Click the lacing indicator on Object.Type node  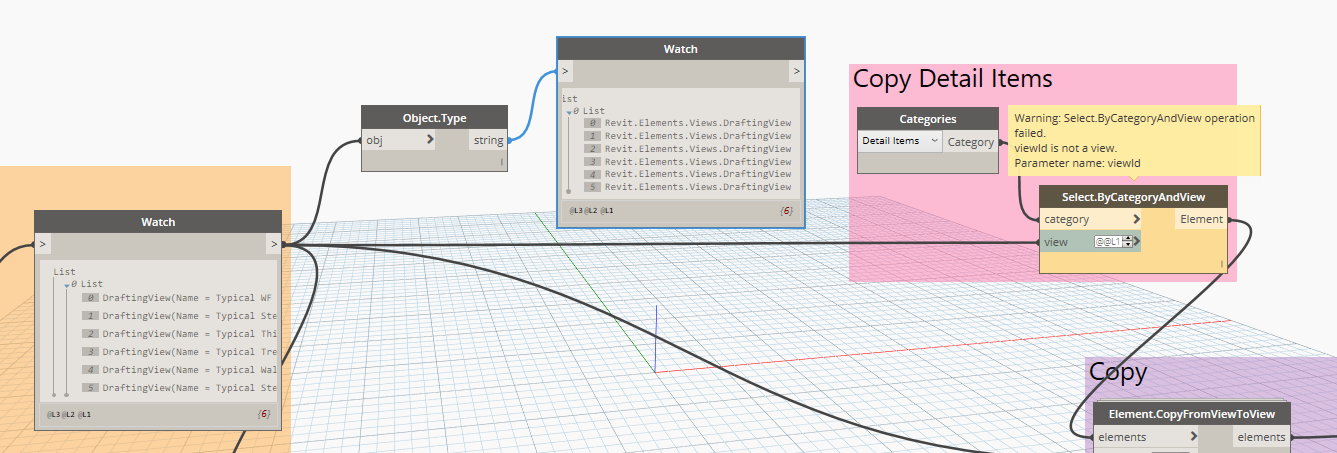click(501, 161)
